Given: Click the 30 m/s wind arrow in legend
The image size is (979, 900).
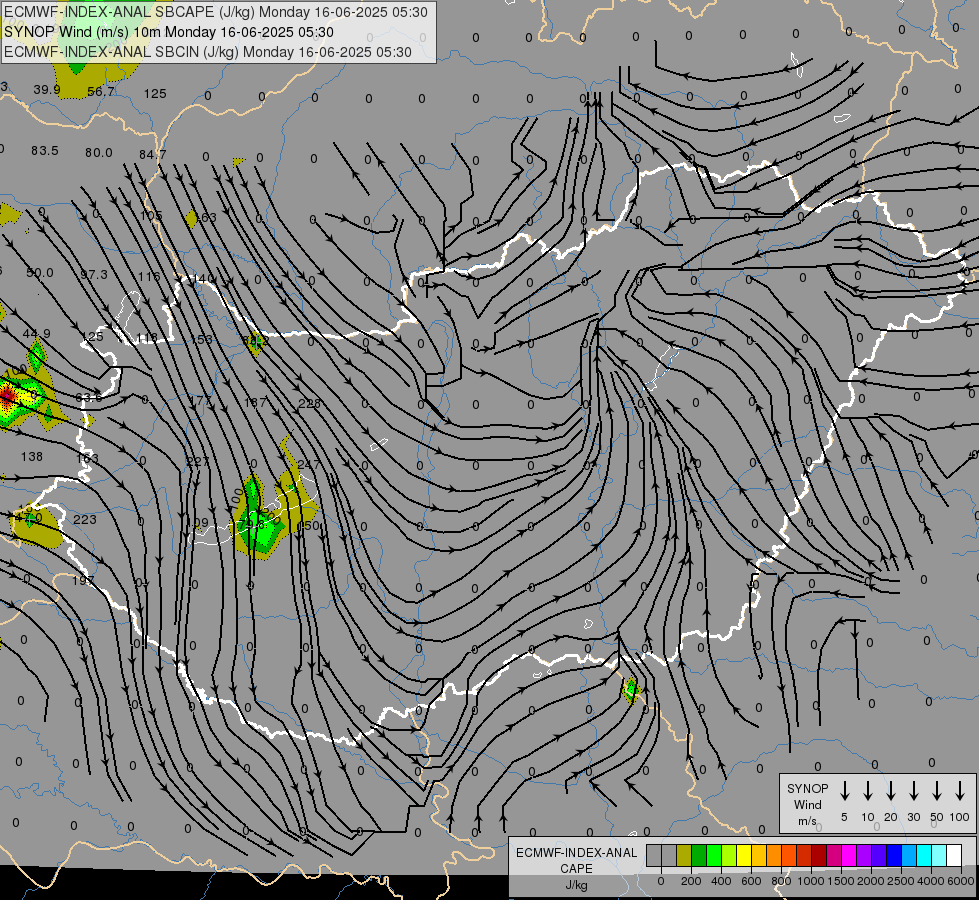Looking at the screenshot, I should (913, 791).
